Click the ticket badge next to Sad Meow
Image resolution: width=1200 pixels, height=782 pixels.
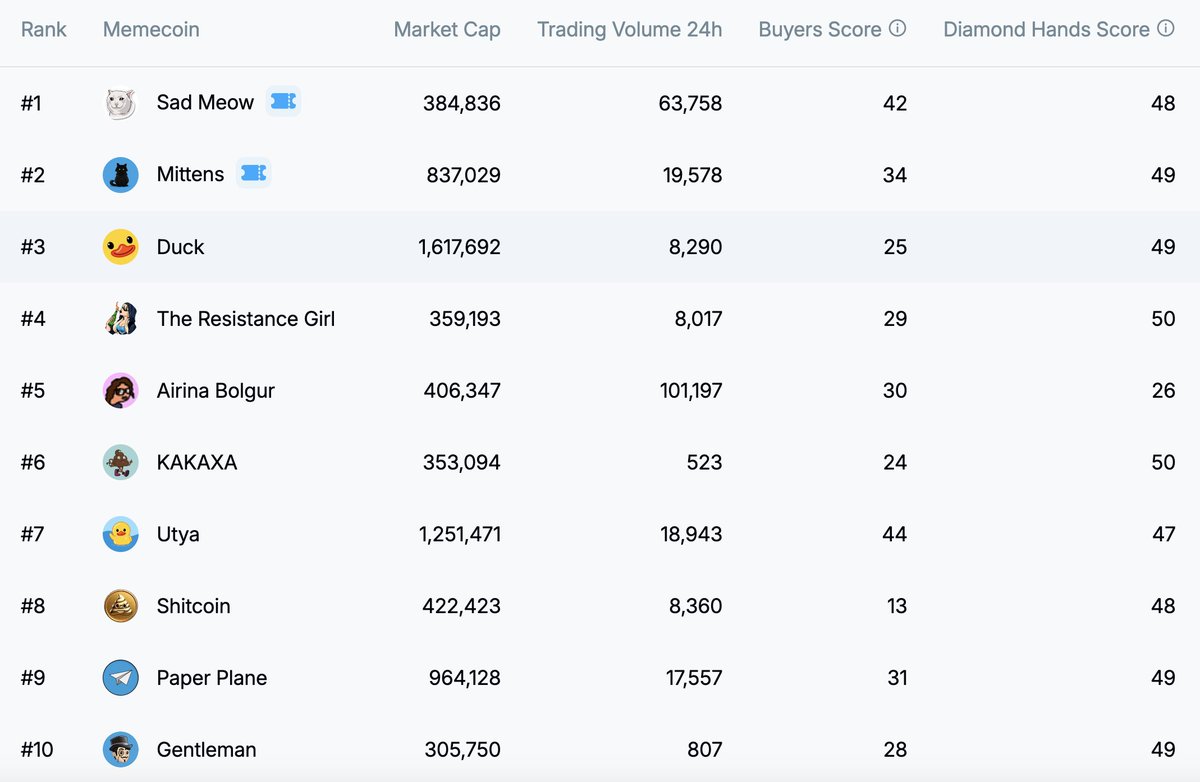283,101
